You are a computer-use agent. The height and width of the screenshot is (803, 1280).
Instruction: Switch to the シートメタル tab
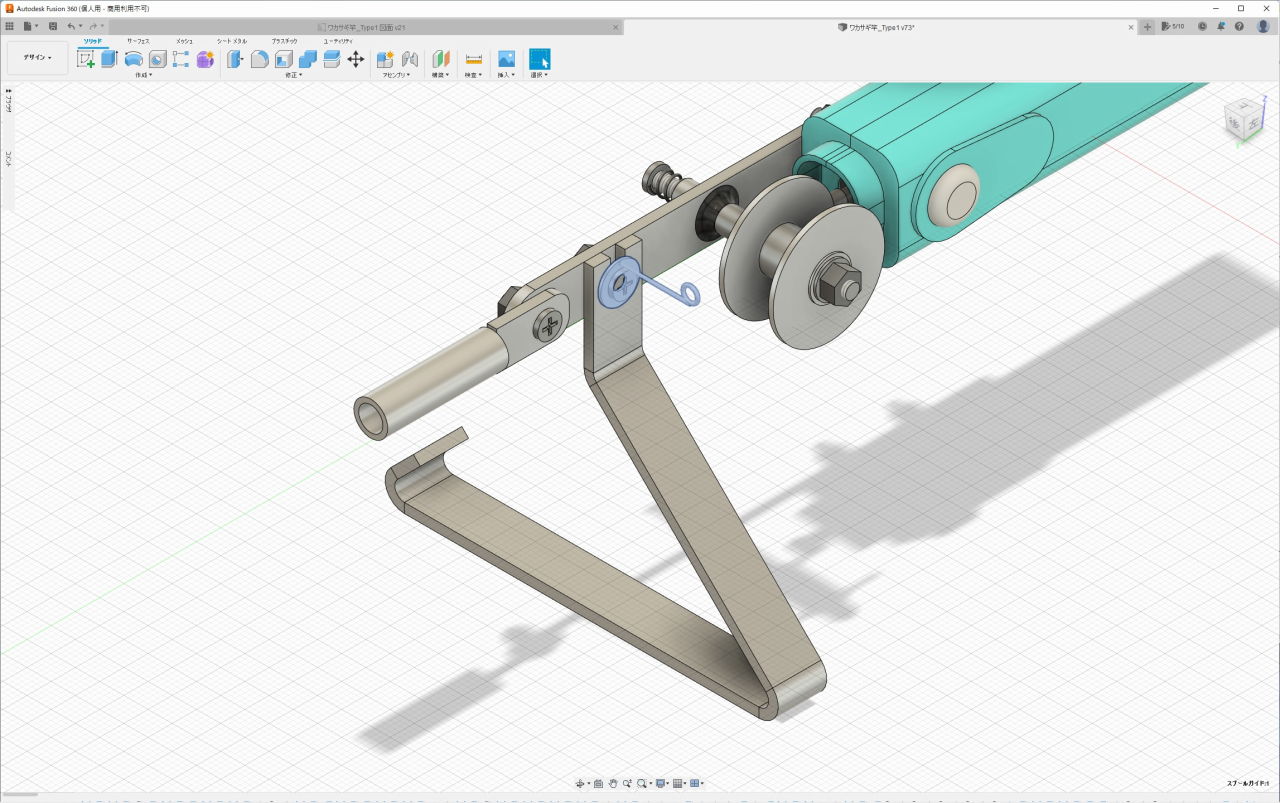coord(232,41)
